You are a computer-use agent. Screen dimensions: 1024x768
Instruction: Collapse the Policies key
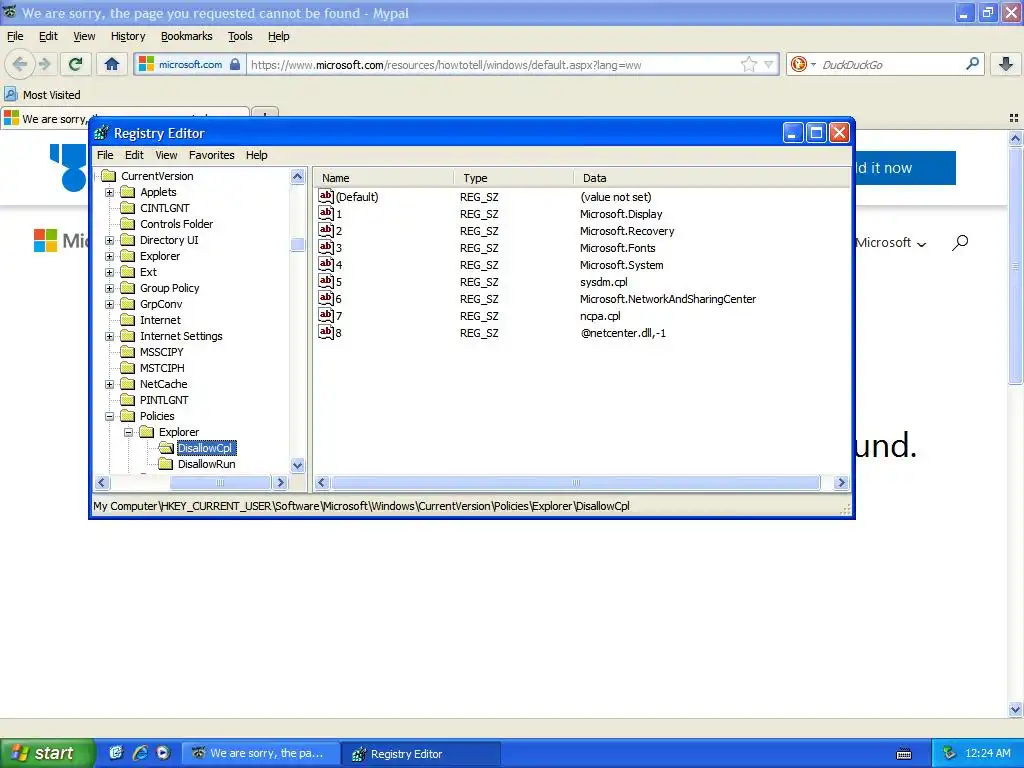[x=110, y=416]
